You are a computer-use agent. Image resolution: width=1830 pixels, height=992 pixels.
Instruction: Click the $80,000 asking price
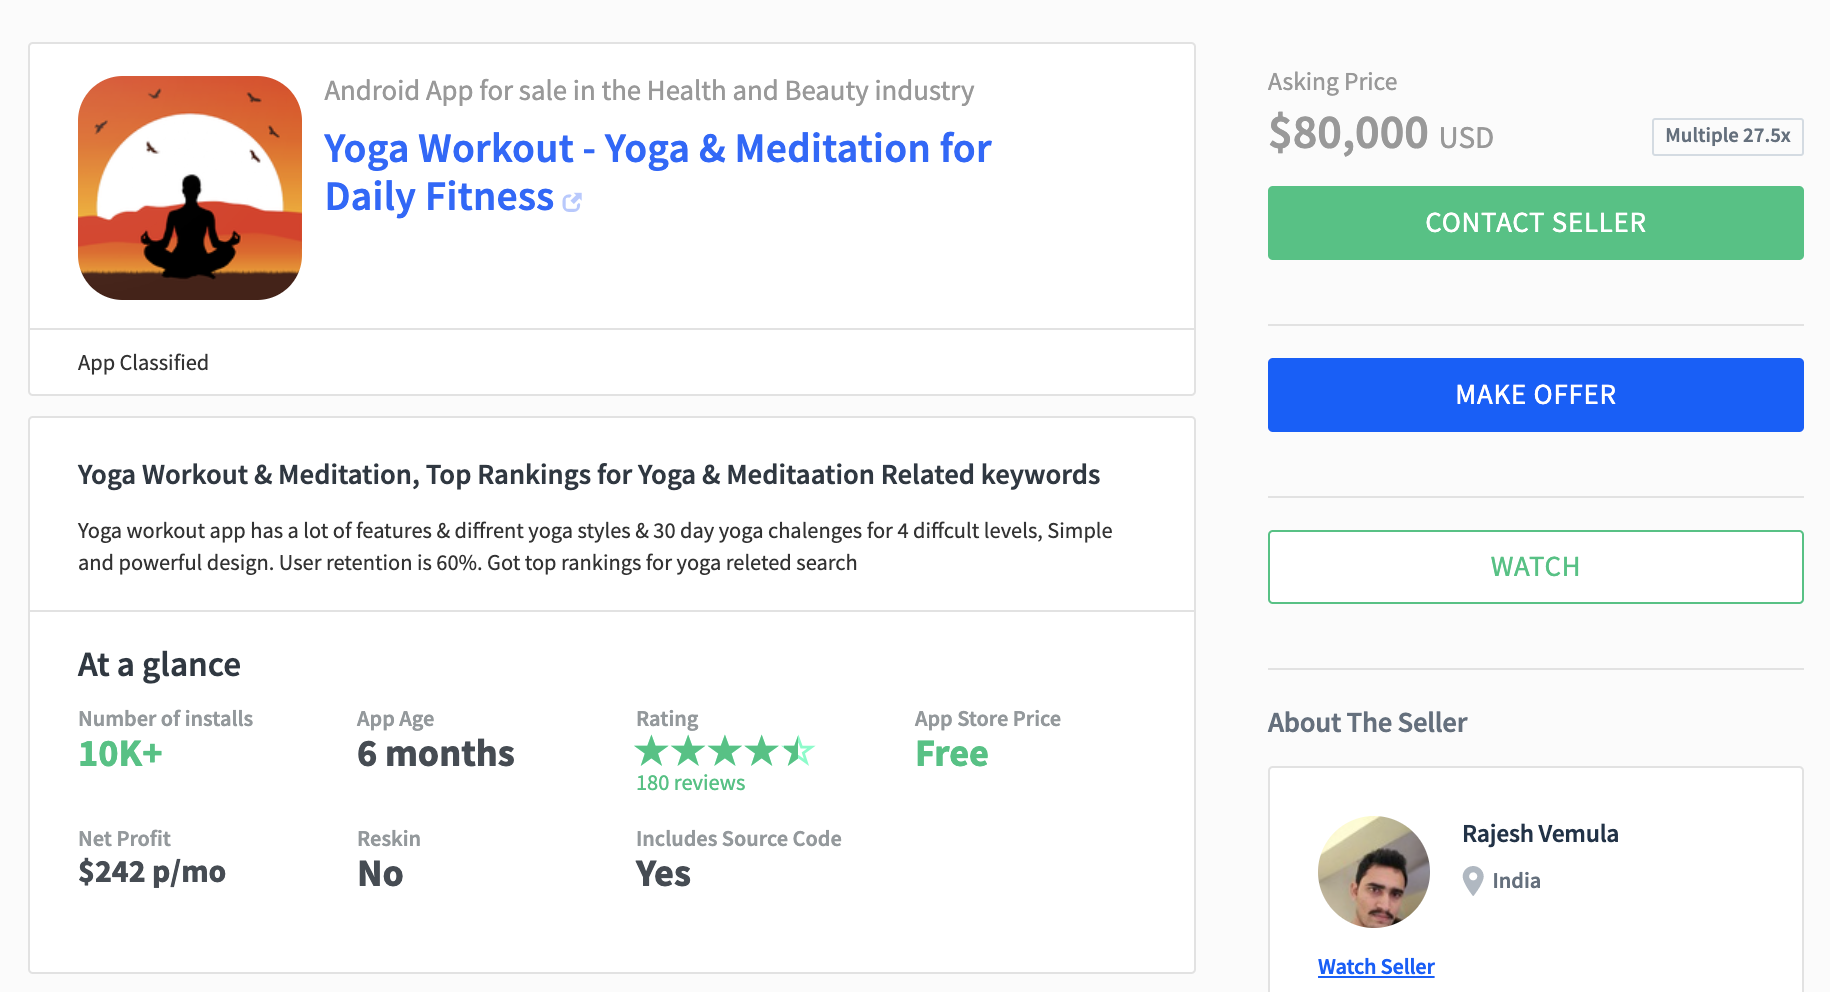click(1348, 133)
